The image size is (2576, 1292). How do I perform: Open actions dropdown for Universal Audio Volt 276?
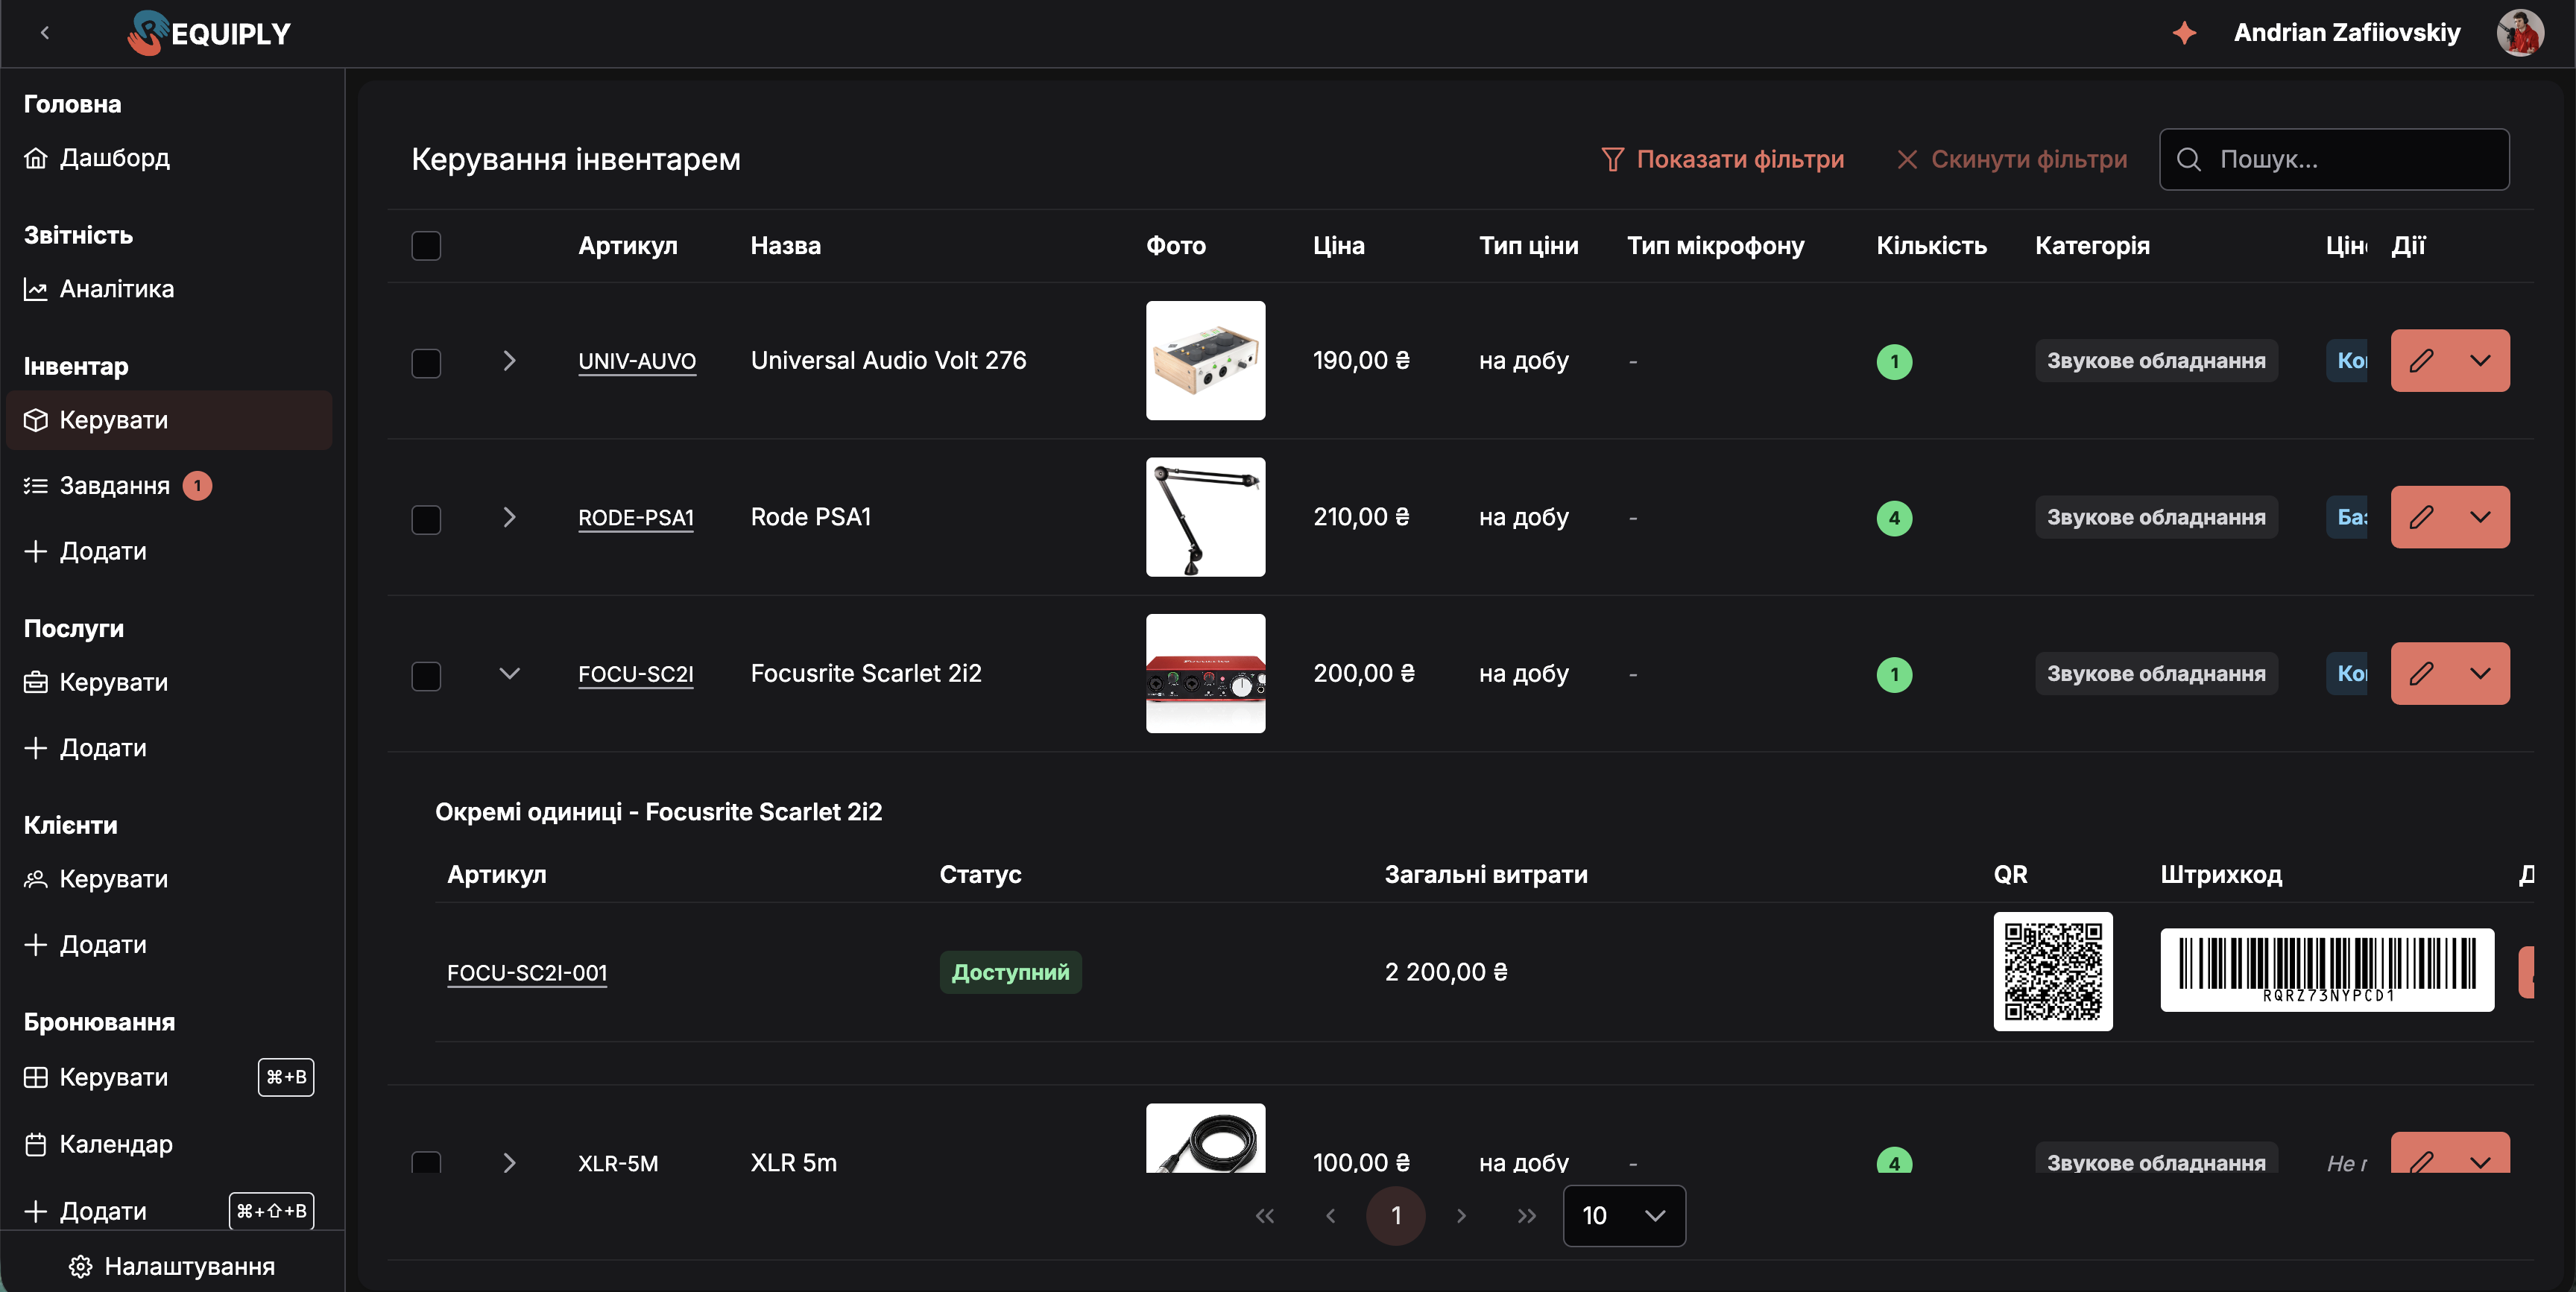pyautogui.click(x=2480, y=360)
